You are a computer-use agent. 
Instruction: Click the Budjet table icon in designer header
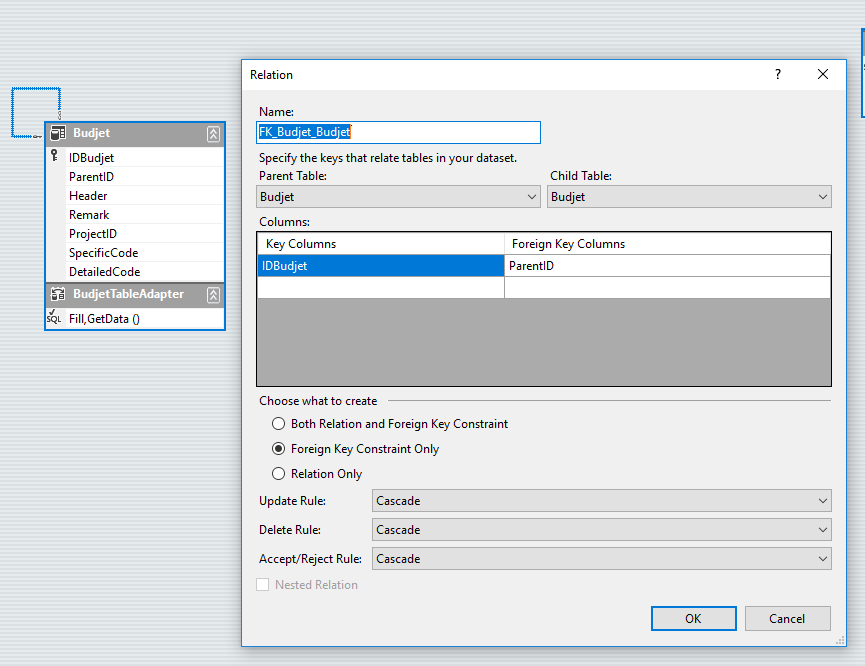coord(58,133)
